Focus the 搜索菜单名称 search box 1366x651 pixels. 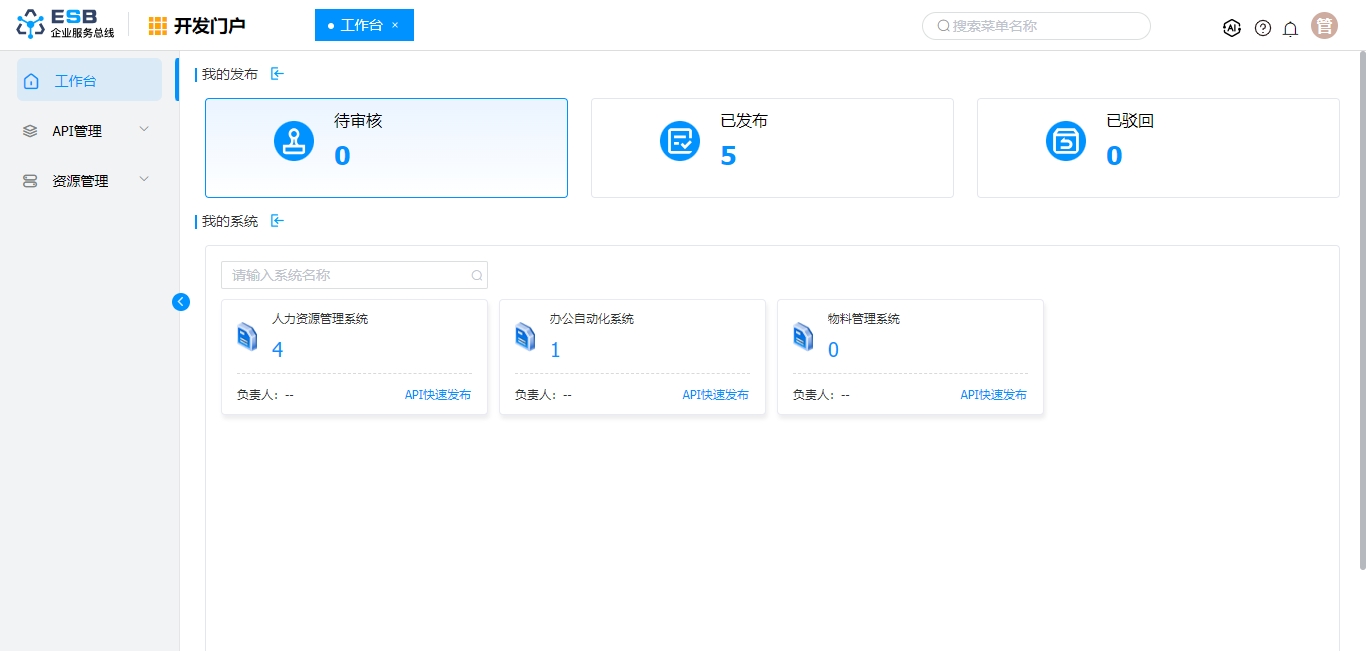click(1040, 26)
